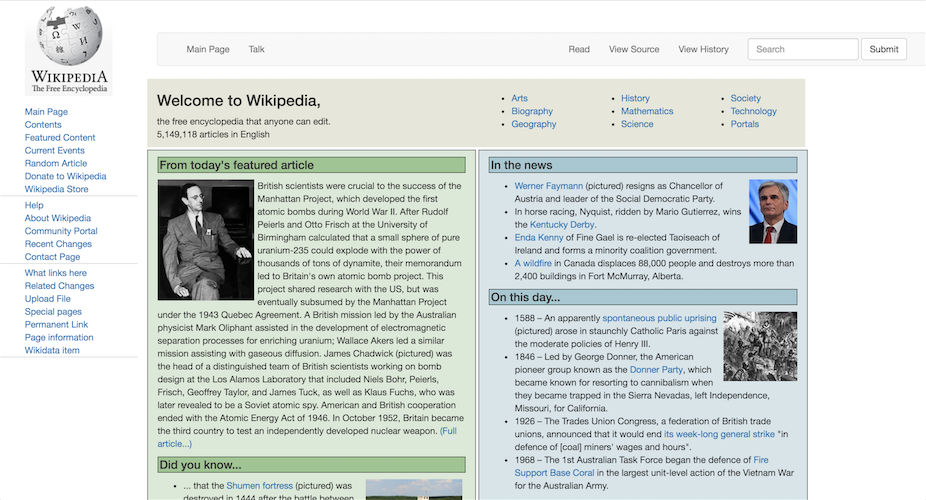
Task: Open the Donner Party link
Action: coord(656,370)
